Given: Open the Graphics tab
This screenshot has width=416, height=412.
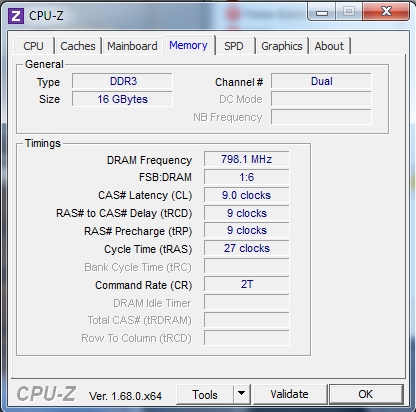Looking at the screenshot, I should pyautogui.click(x=282, y=46).
